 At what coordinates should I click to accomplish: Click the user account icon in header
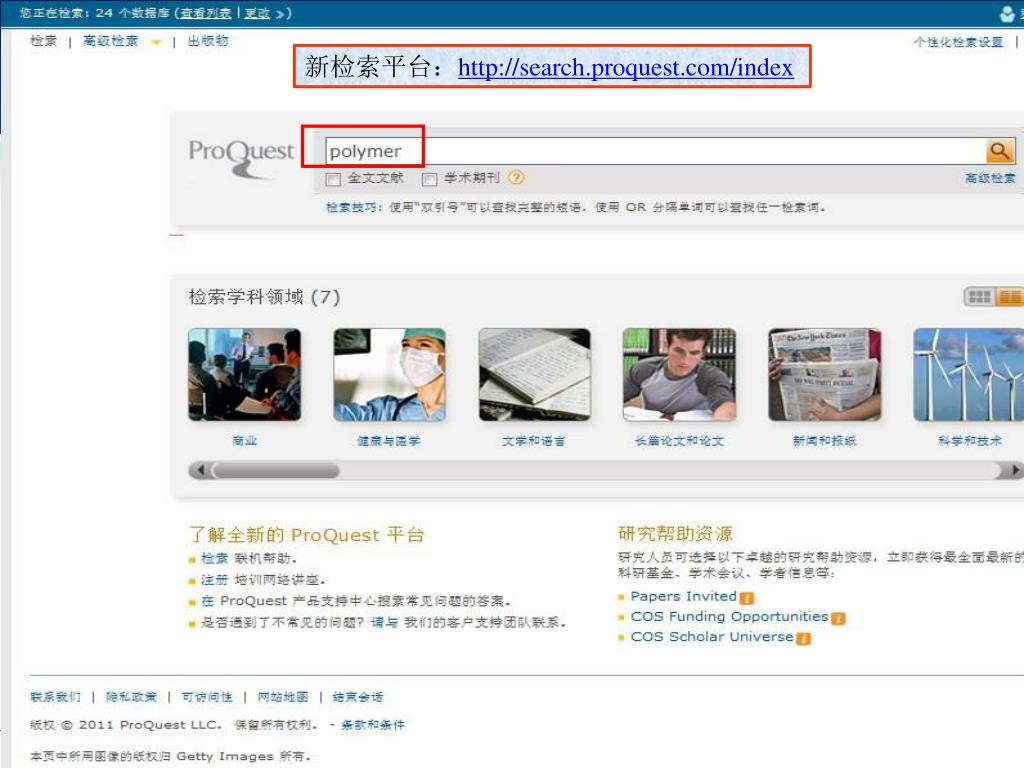(1007, 13)
